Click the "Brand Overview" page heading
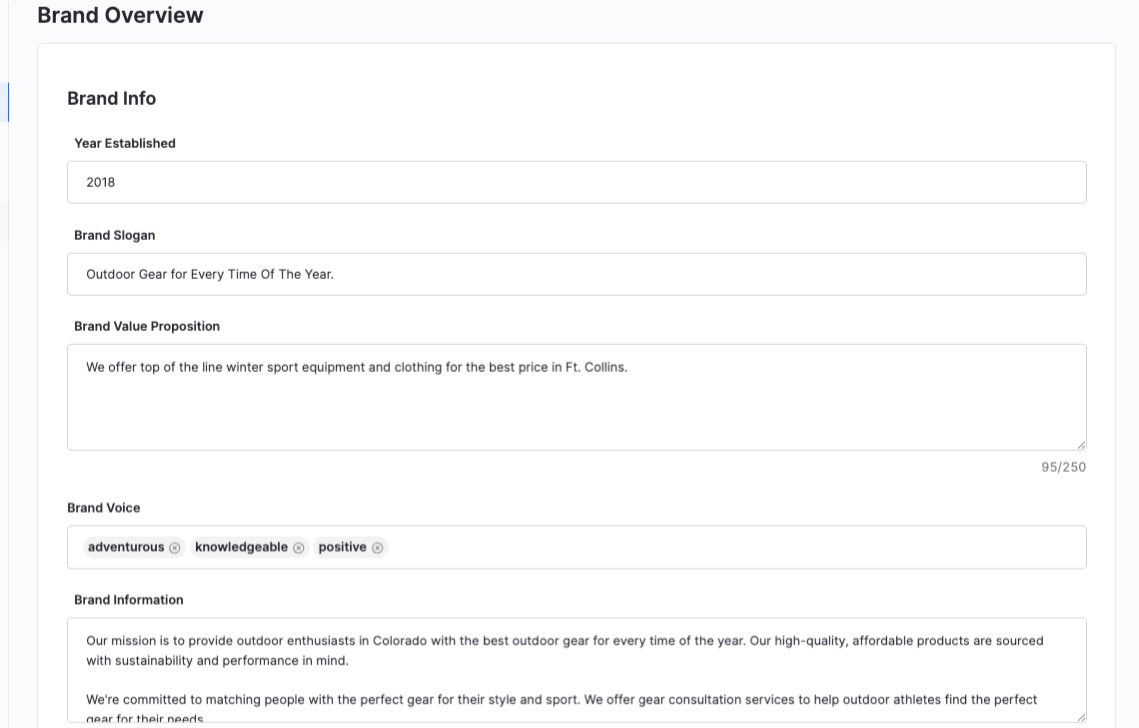The width and height of the screenshot is (1139, 728). pyautogui.click(x=120, y=15)
